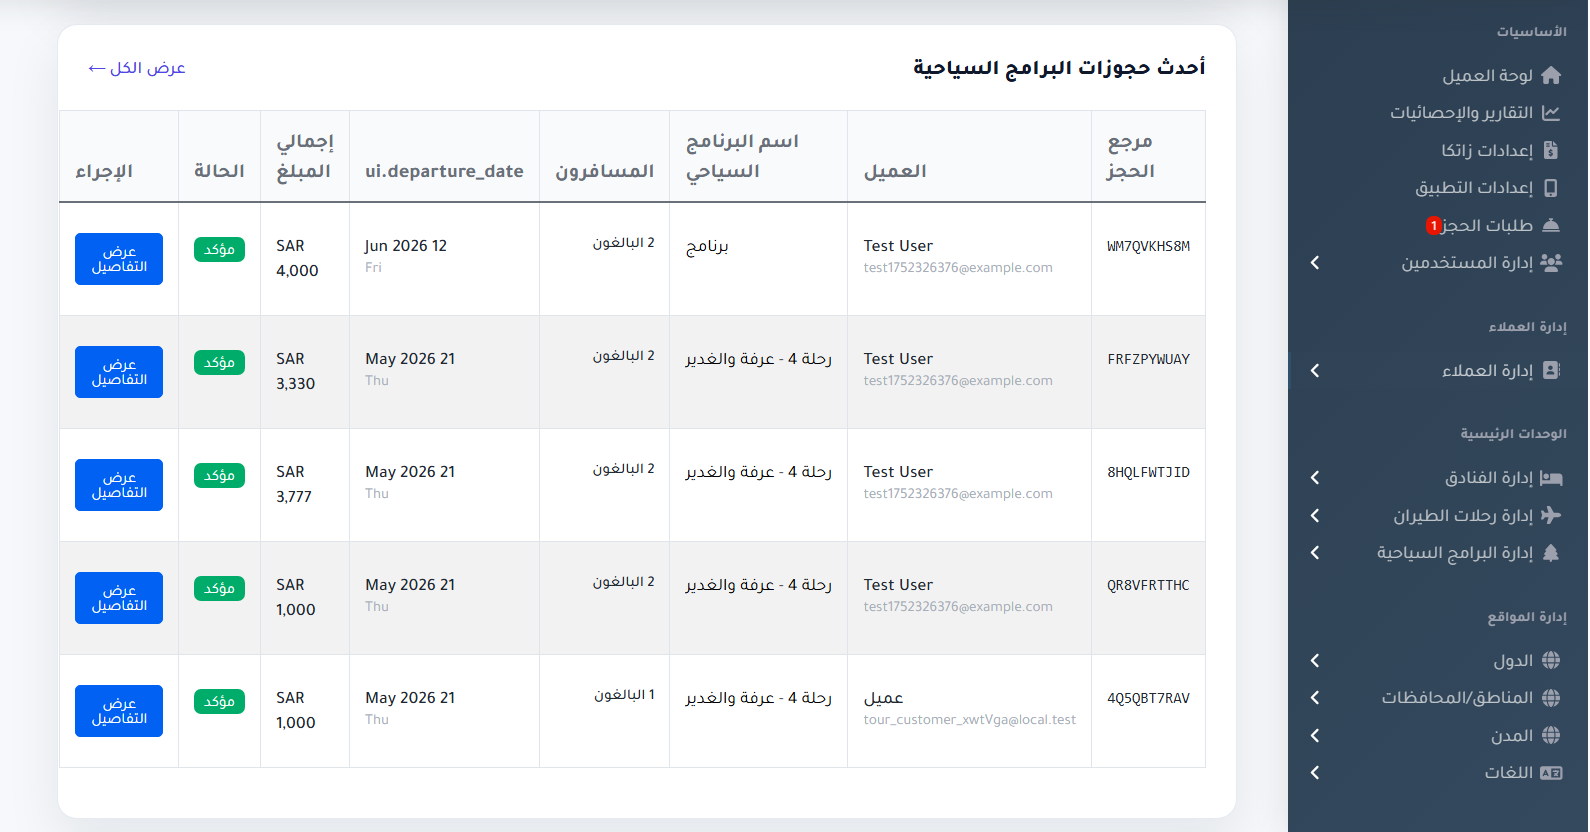
Task: Click the مؤكد status badge for 4Q5QBT7RAV
Action: click(219, 701)
